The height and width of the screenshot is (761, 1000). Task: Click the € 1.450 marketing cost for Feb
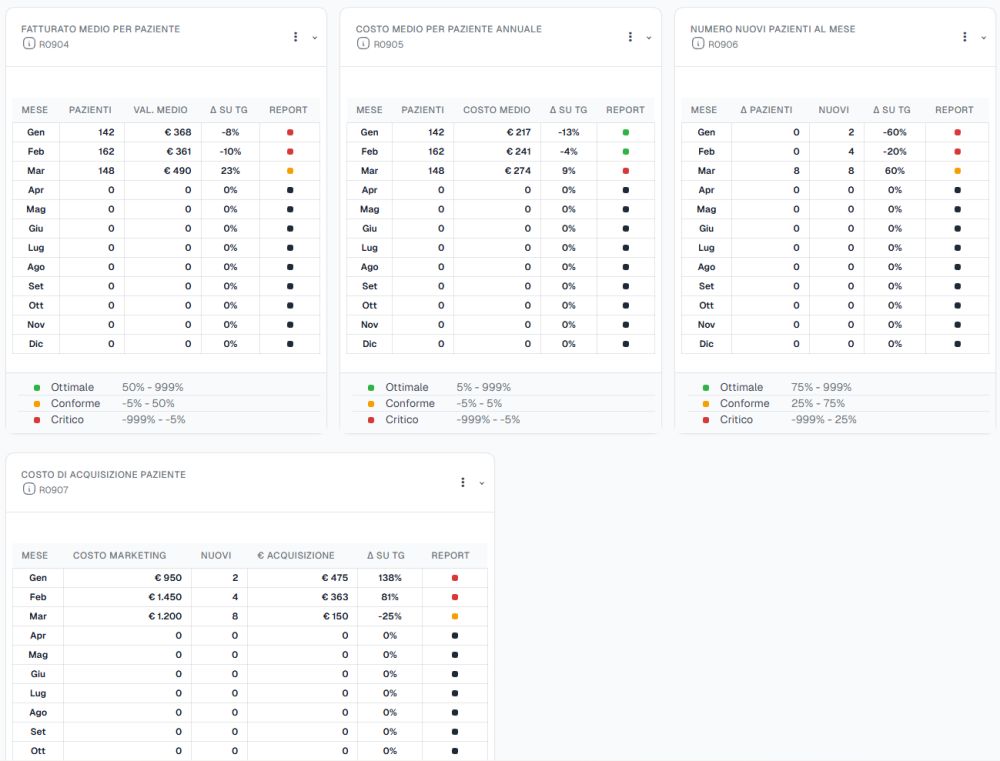click(x=165, y=596)
